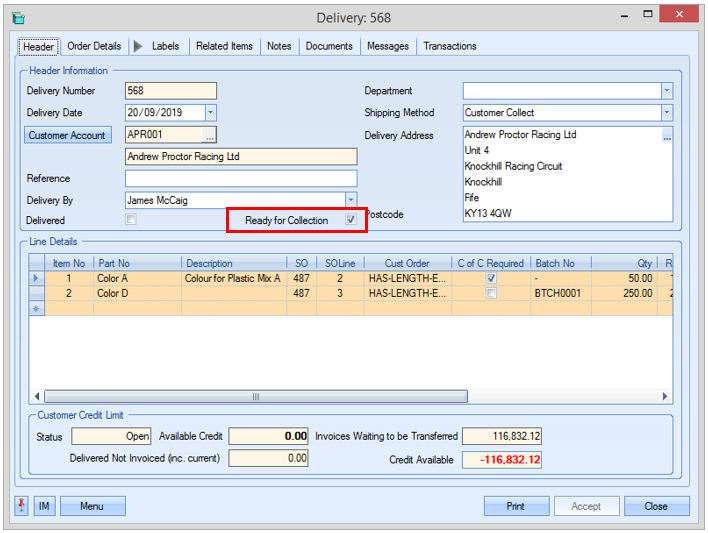This screenshot has height=533, width=708.
Task: Open the Delivery Date dropdown
Action: tap(210, 113)
